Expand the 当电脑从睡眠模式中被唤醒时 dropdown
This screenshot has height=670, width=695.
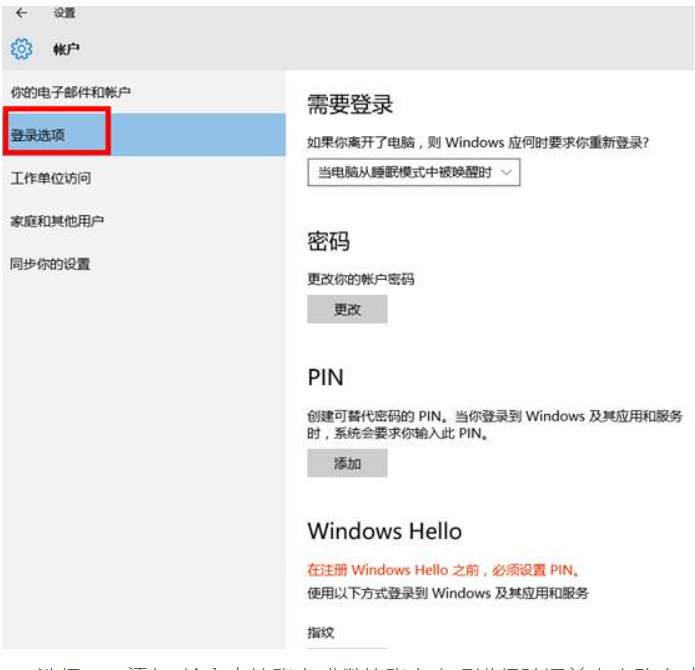(x=414, y=172)
